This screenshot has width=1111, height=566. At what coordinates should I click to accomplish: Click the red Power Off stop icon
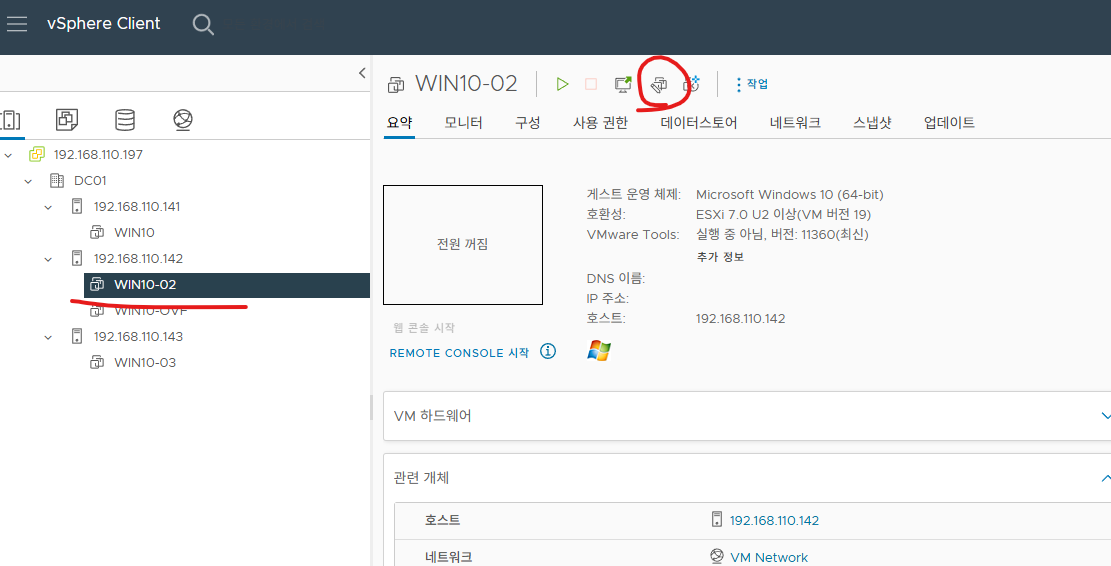click(x=591, y=84)
